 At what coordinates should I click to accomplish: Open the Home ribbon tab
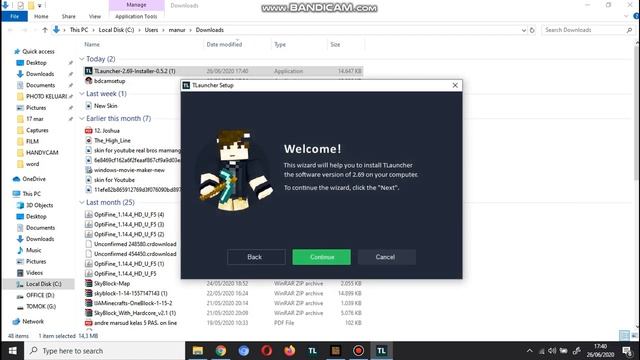(x=41, y=16)
